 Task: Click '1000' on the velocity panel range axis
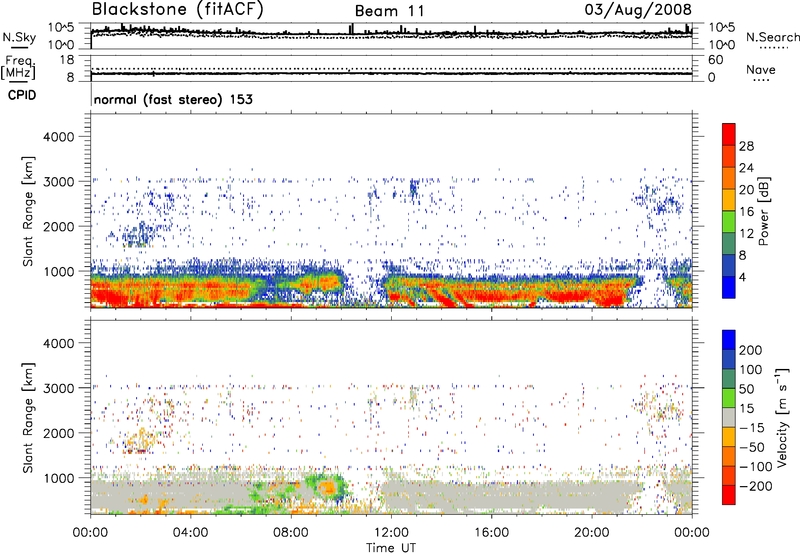[58, 478]
